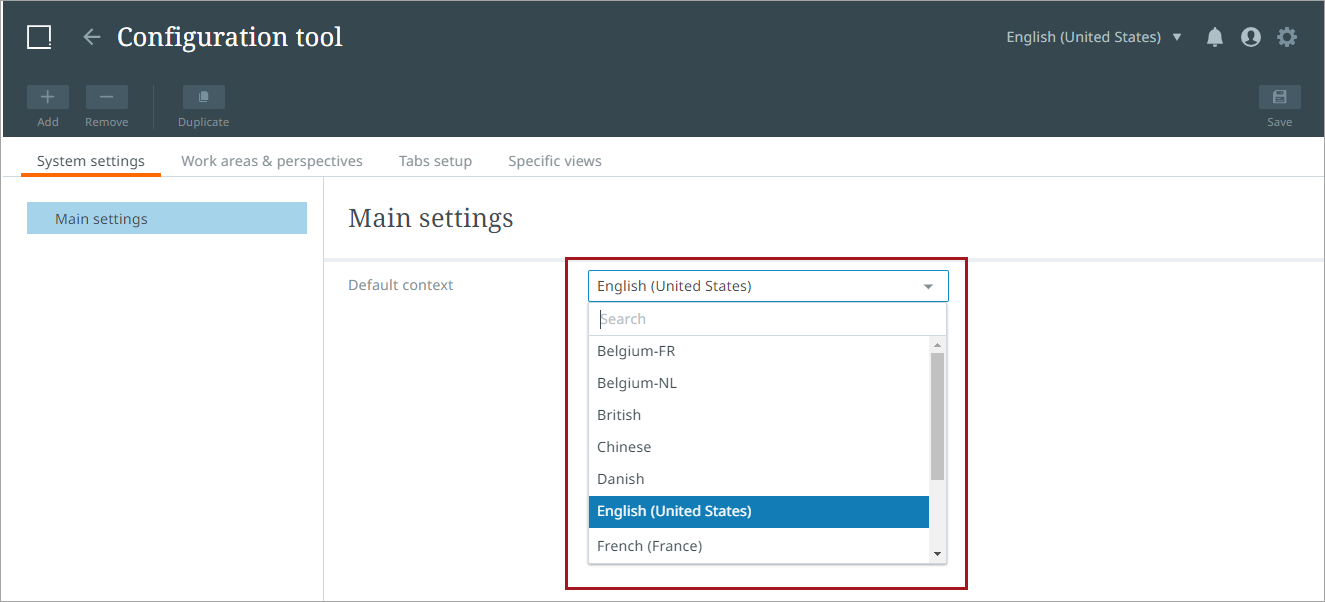
Task: Click the Remove minus toolbar button
Action: (107, 97)
